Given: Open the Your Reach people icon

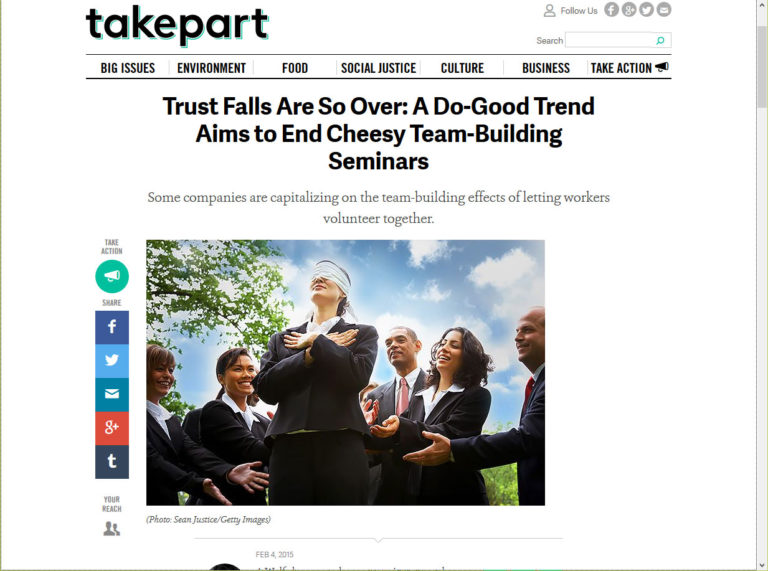Looking at the screenshot, I should tap(112, 529).
